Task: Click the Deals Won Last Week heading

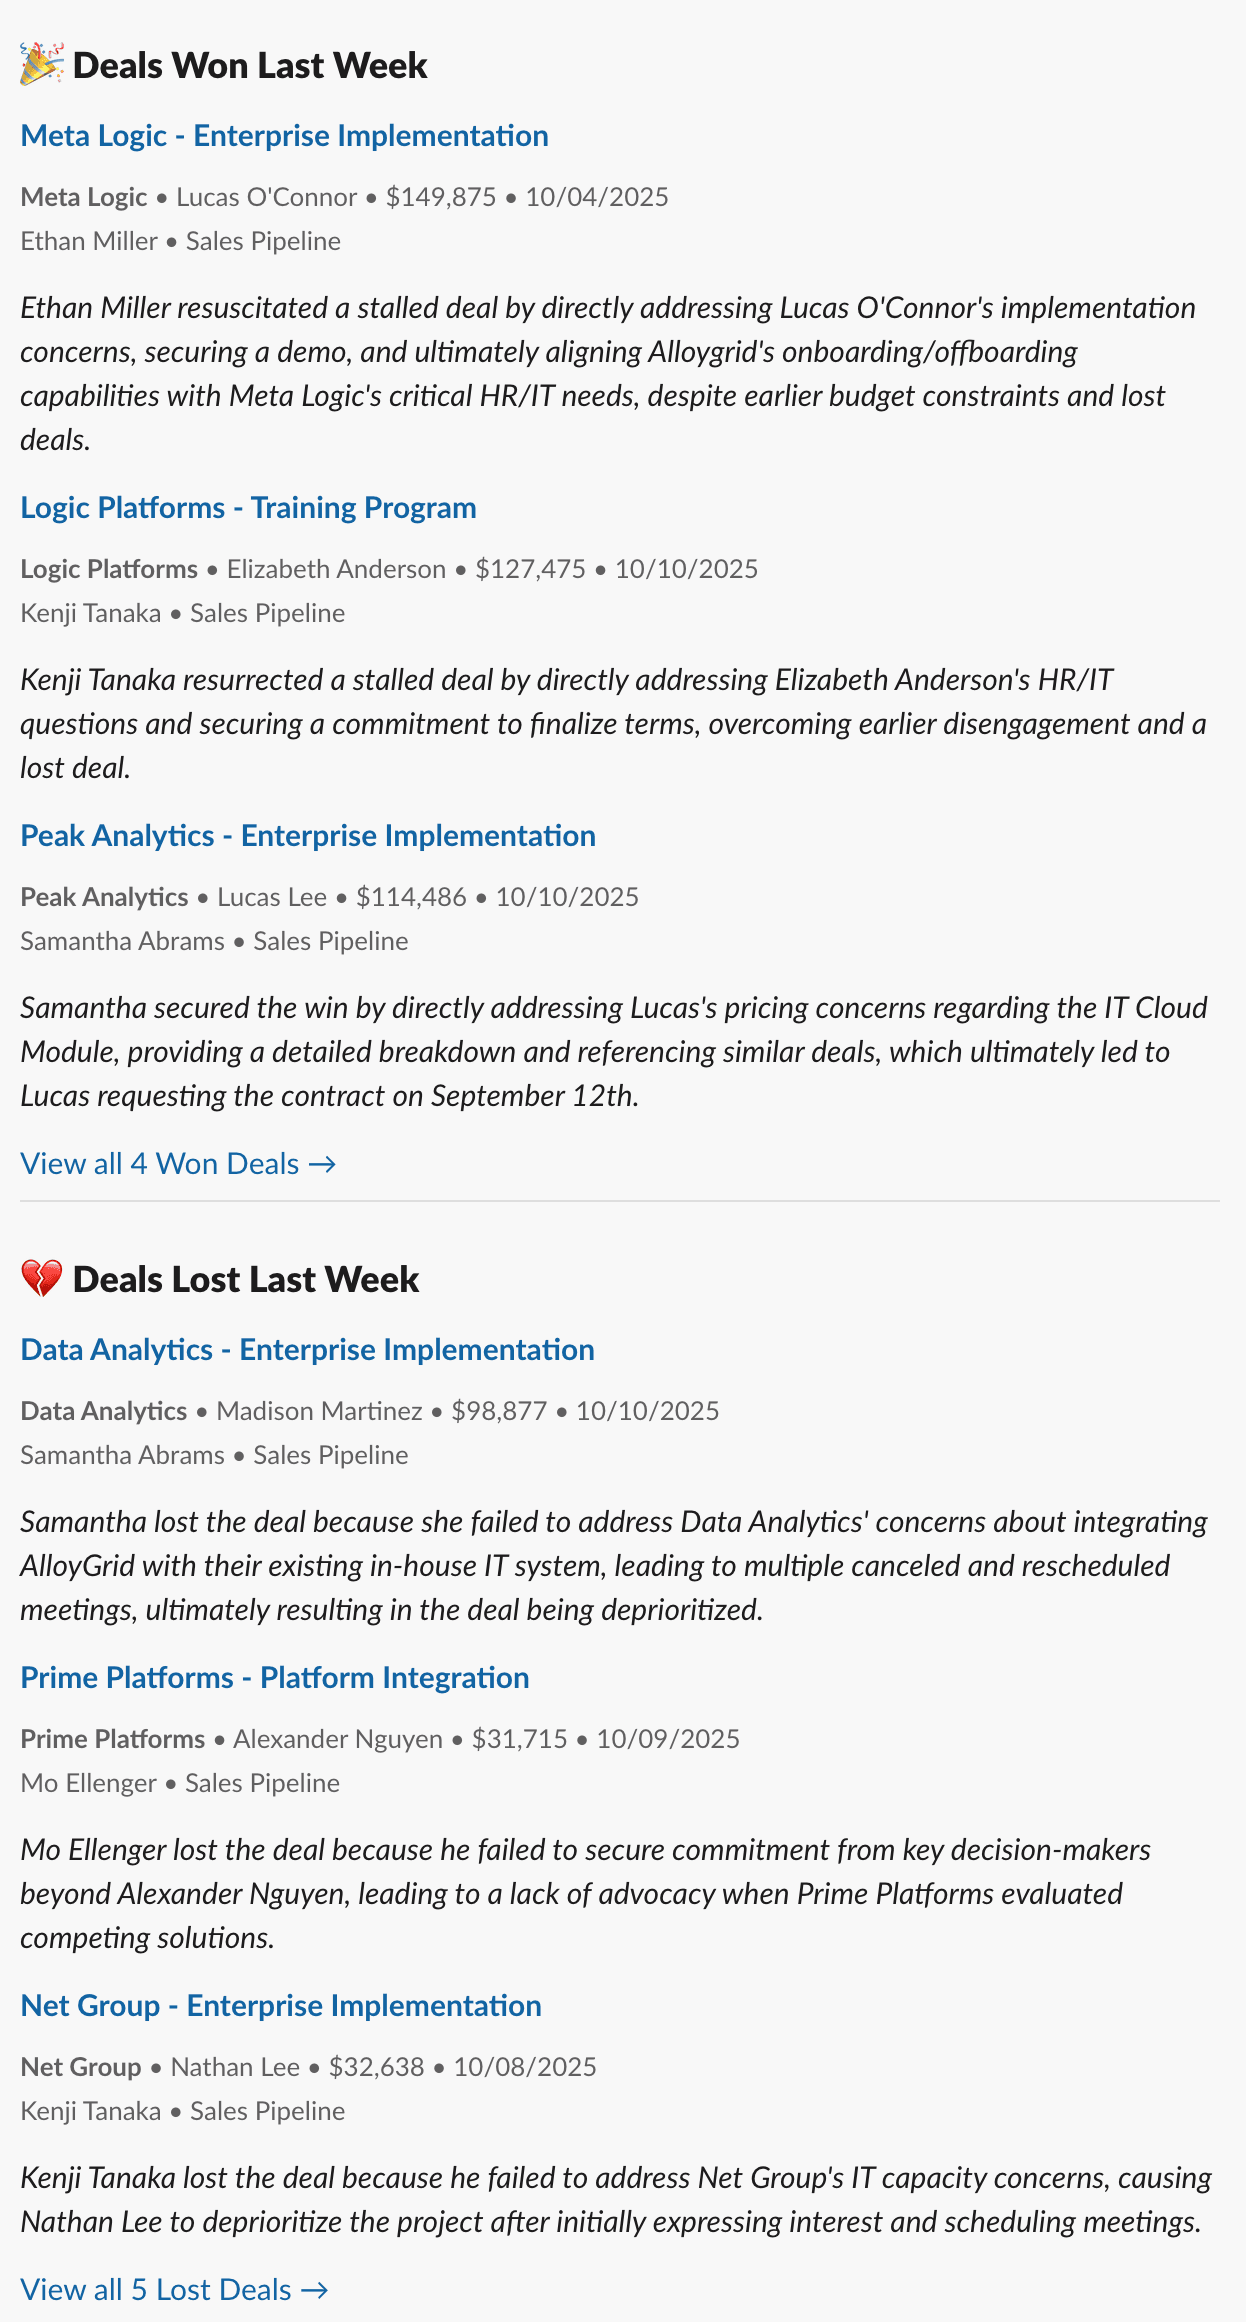Action: (250, 64)
